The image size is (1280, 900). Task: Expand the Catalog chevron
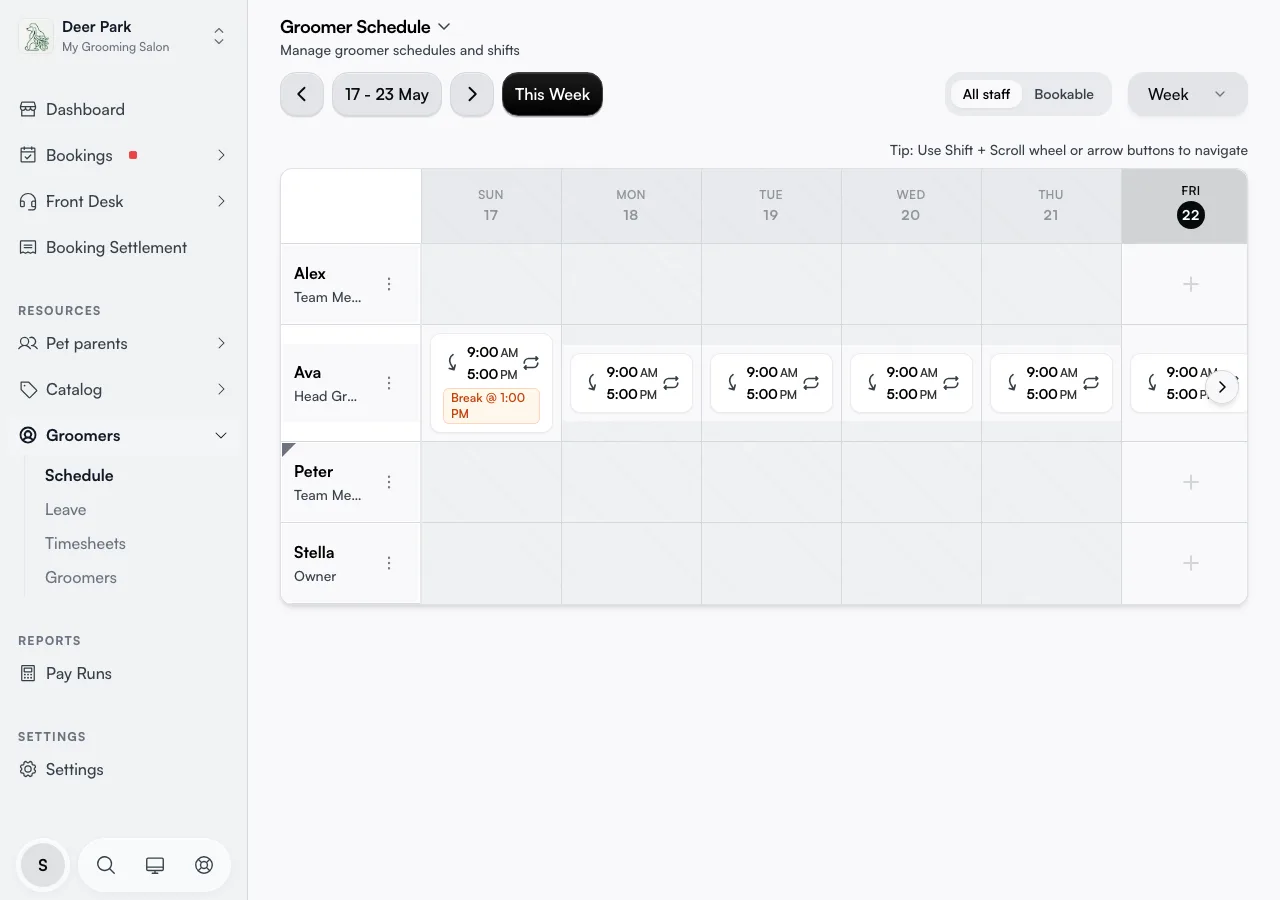221,390
